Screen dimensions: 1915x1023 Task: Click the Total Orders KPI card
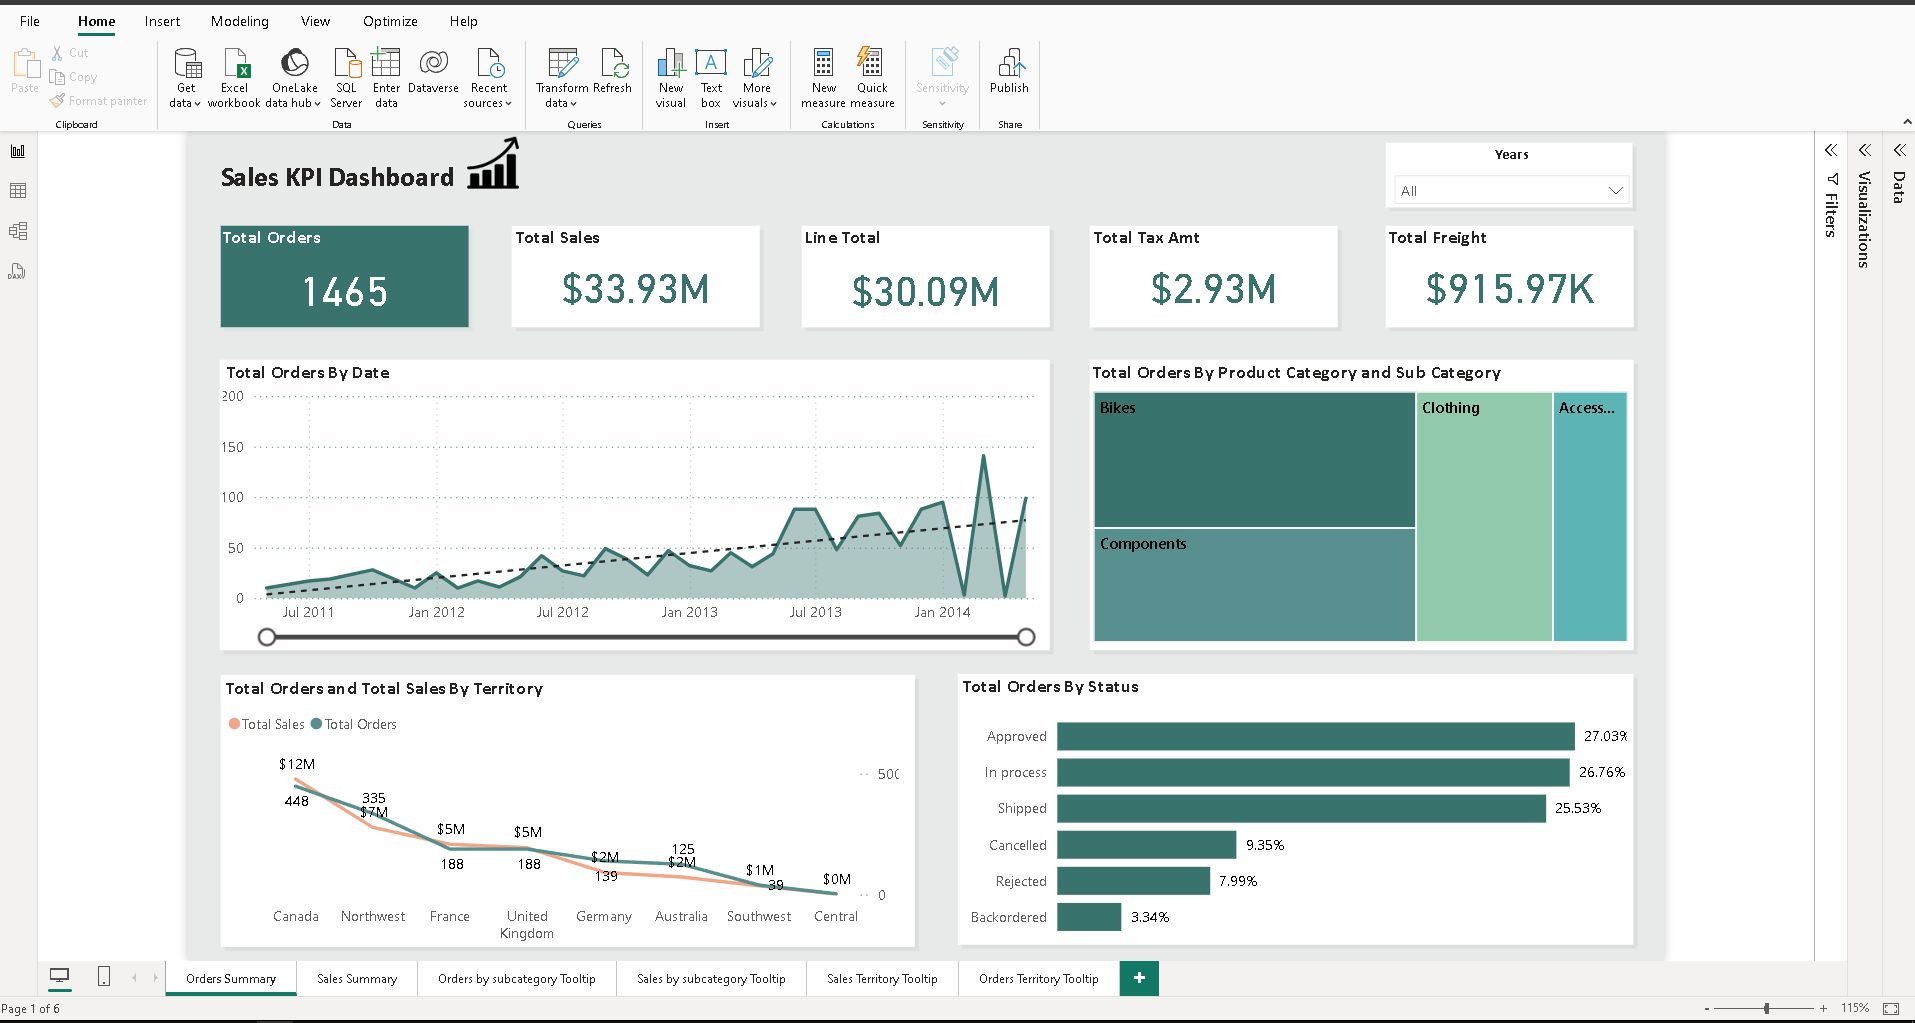[x=345, y=277]
